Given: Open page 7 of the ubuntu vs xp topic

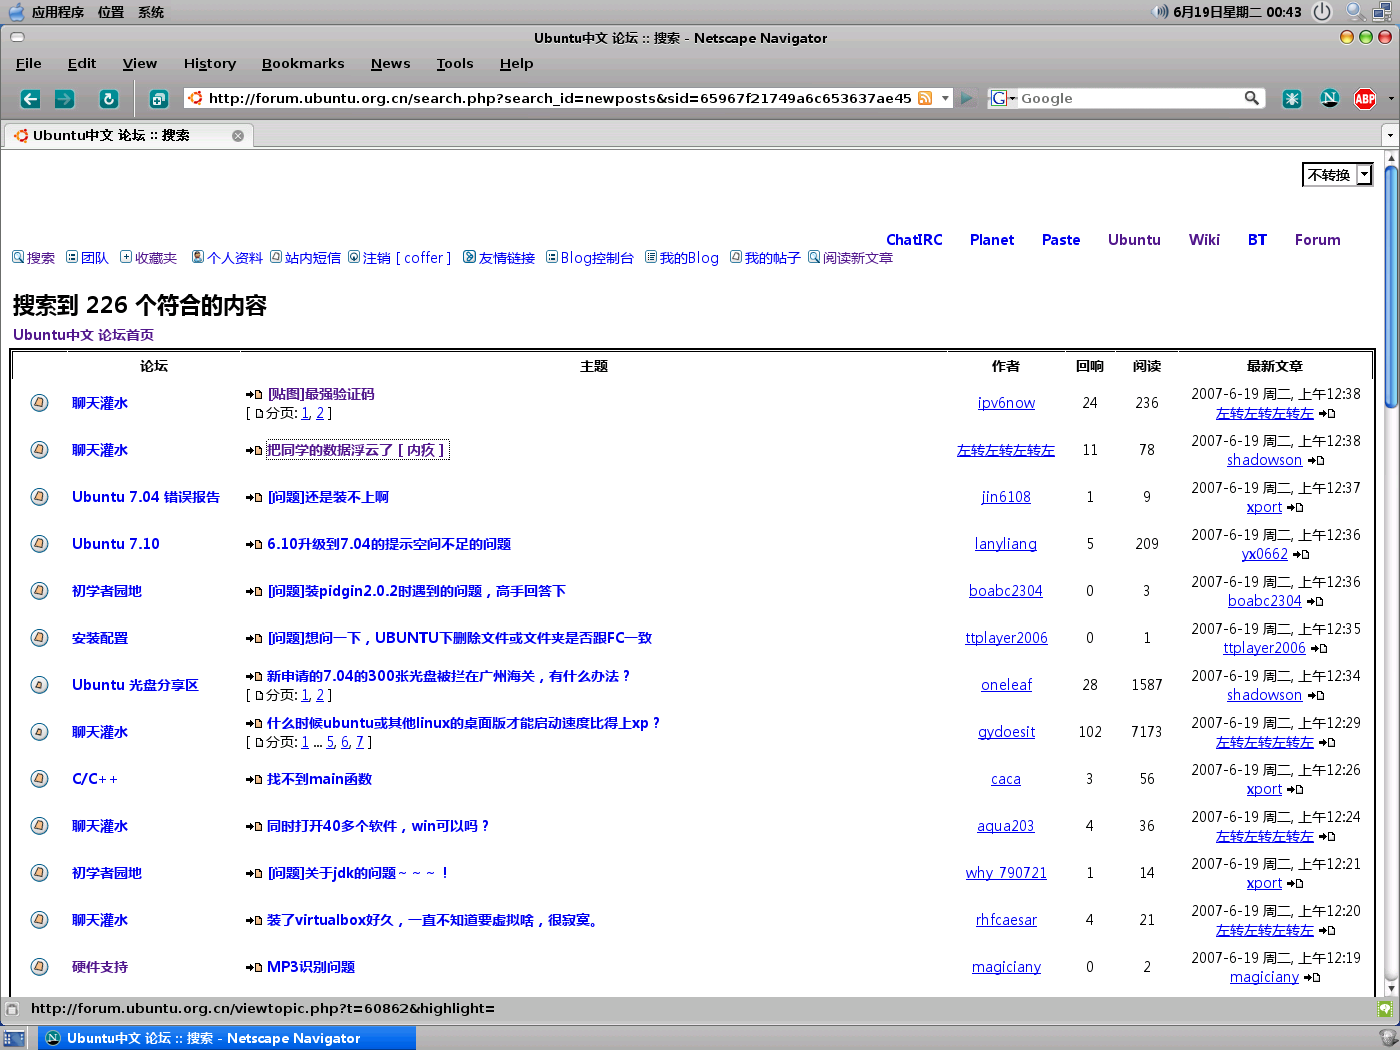Looking at the screenshot, I should (x=360, y=742).
